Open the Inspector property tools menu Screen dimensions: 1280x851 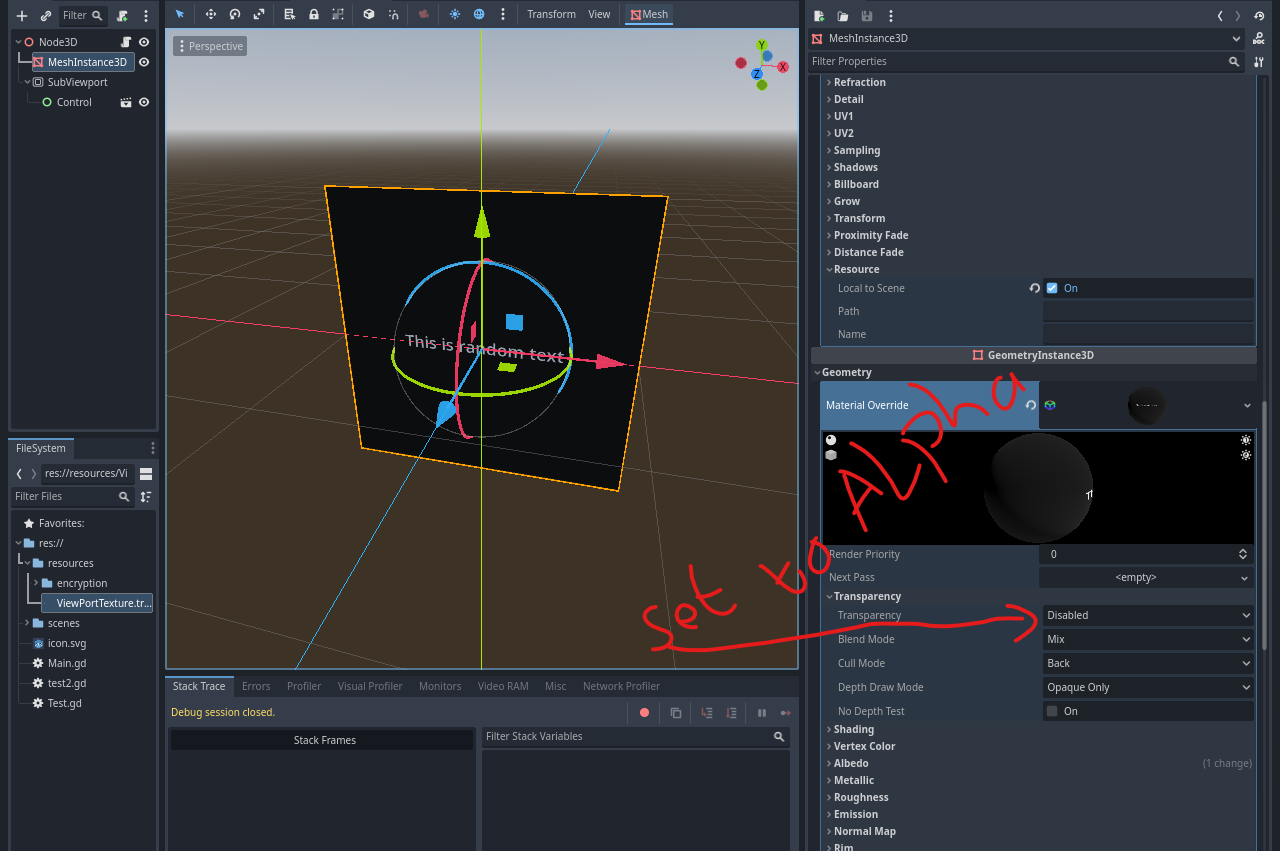click(1259, 62)
